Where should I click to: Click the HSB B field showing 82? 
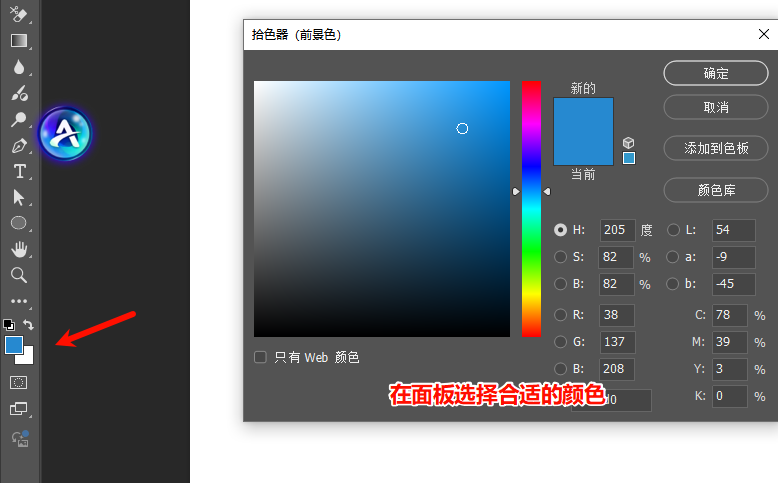coord(616,283)
